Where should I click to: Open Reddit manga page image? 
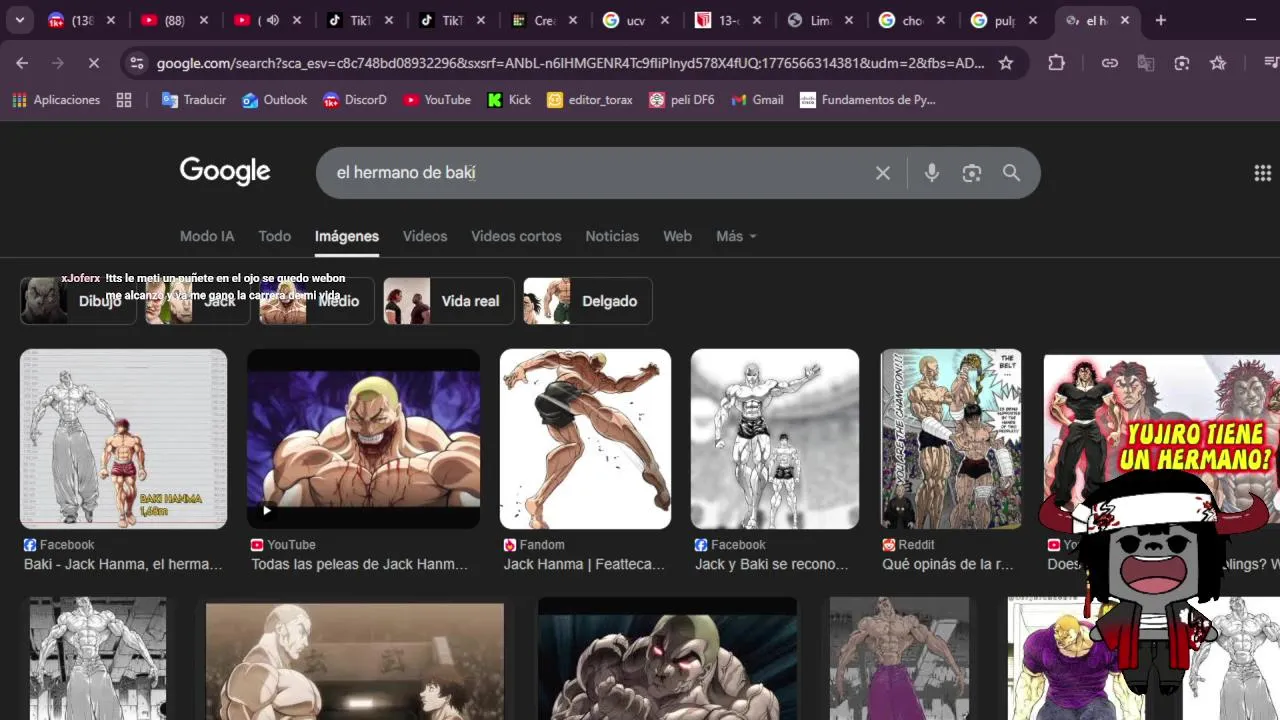pos(951,438)
